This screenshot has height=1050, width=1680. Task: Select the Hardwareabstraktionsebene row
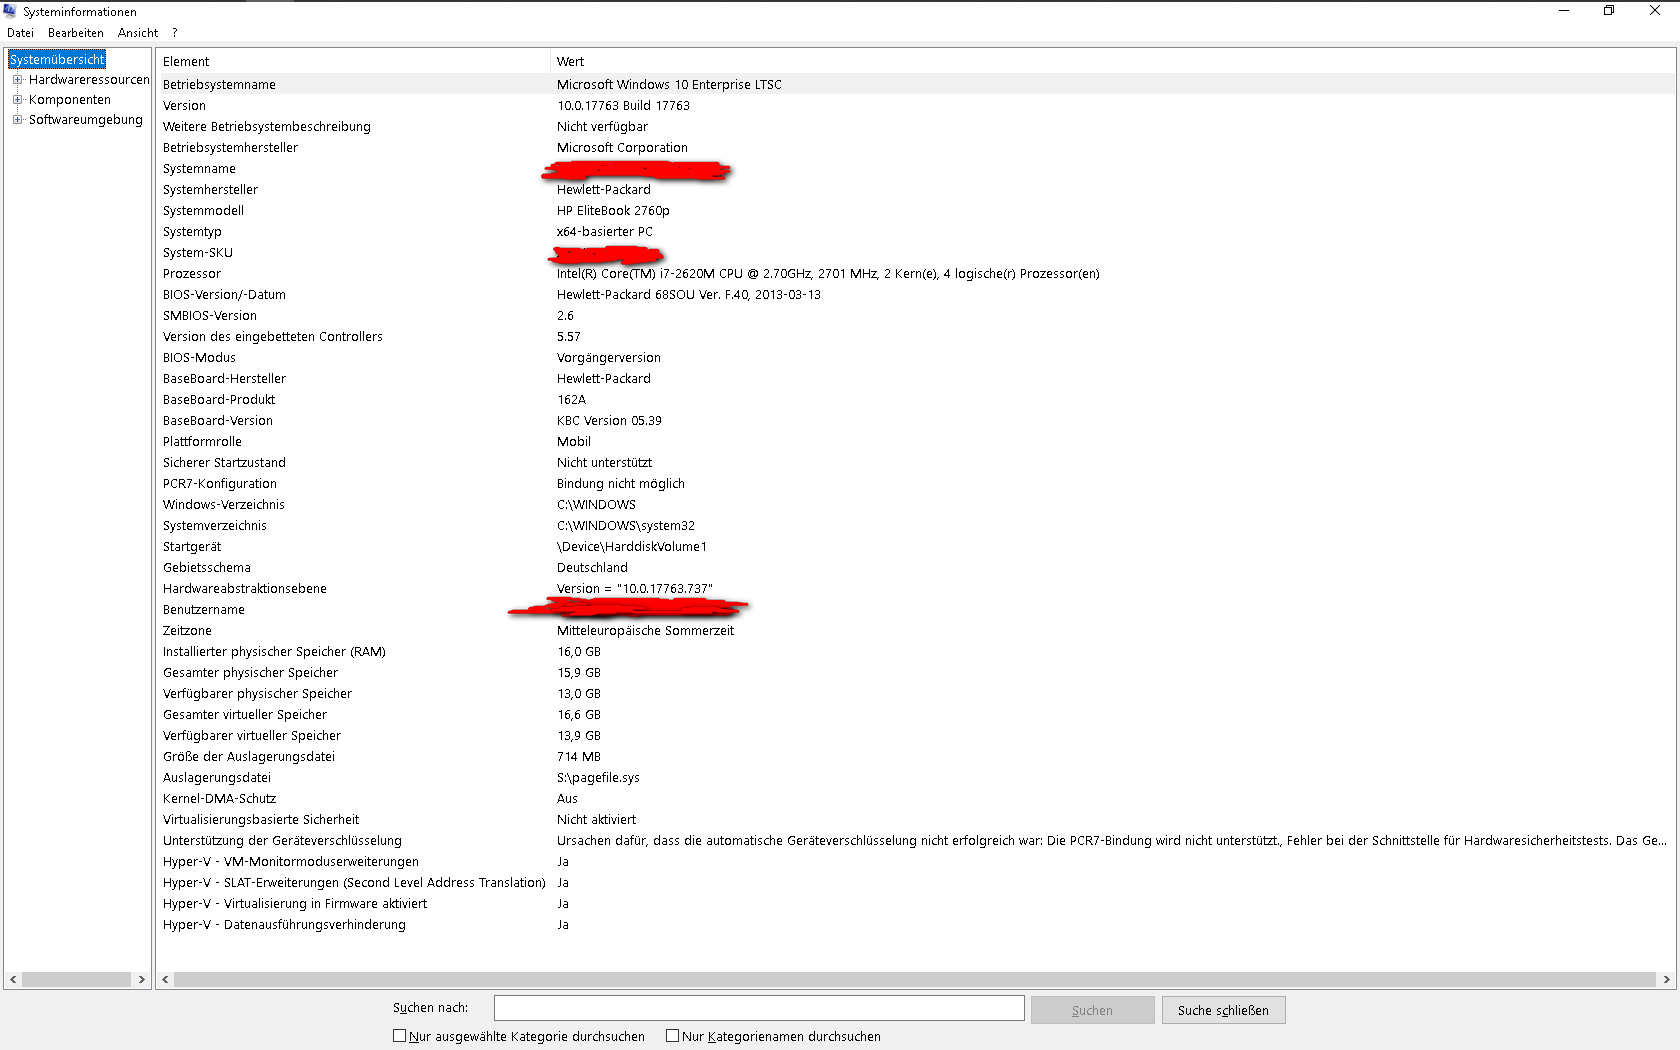[x=915, y=589]
